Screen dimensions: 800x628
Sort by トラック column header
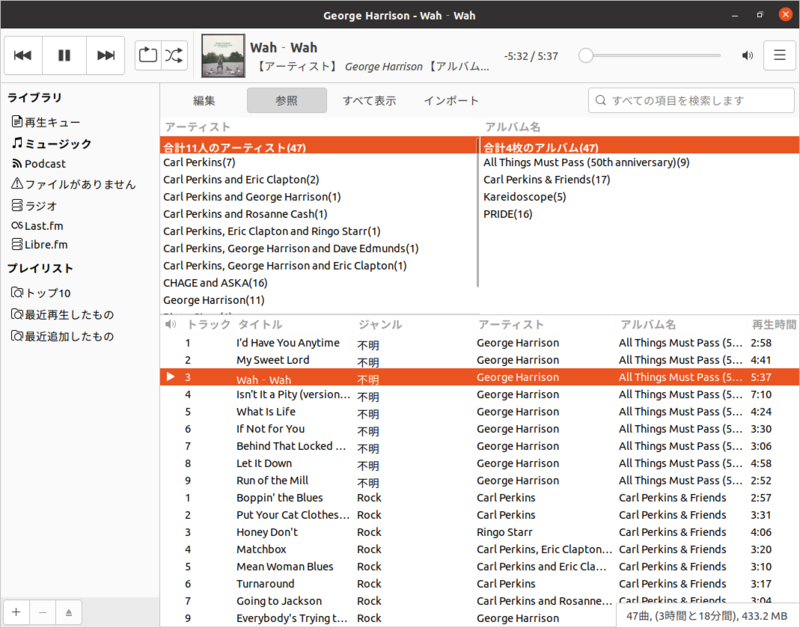coord(209,324)
